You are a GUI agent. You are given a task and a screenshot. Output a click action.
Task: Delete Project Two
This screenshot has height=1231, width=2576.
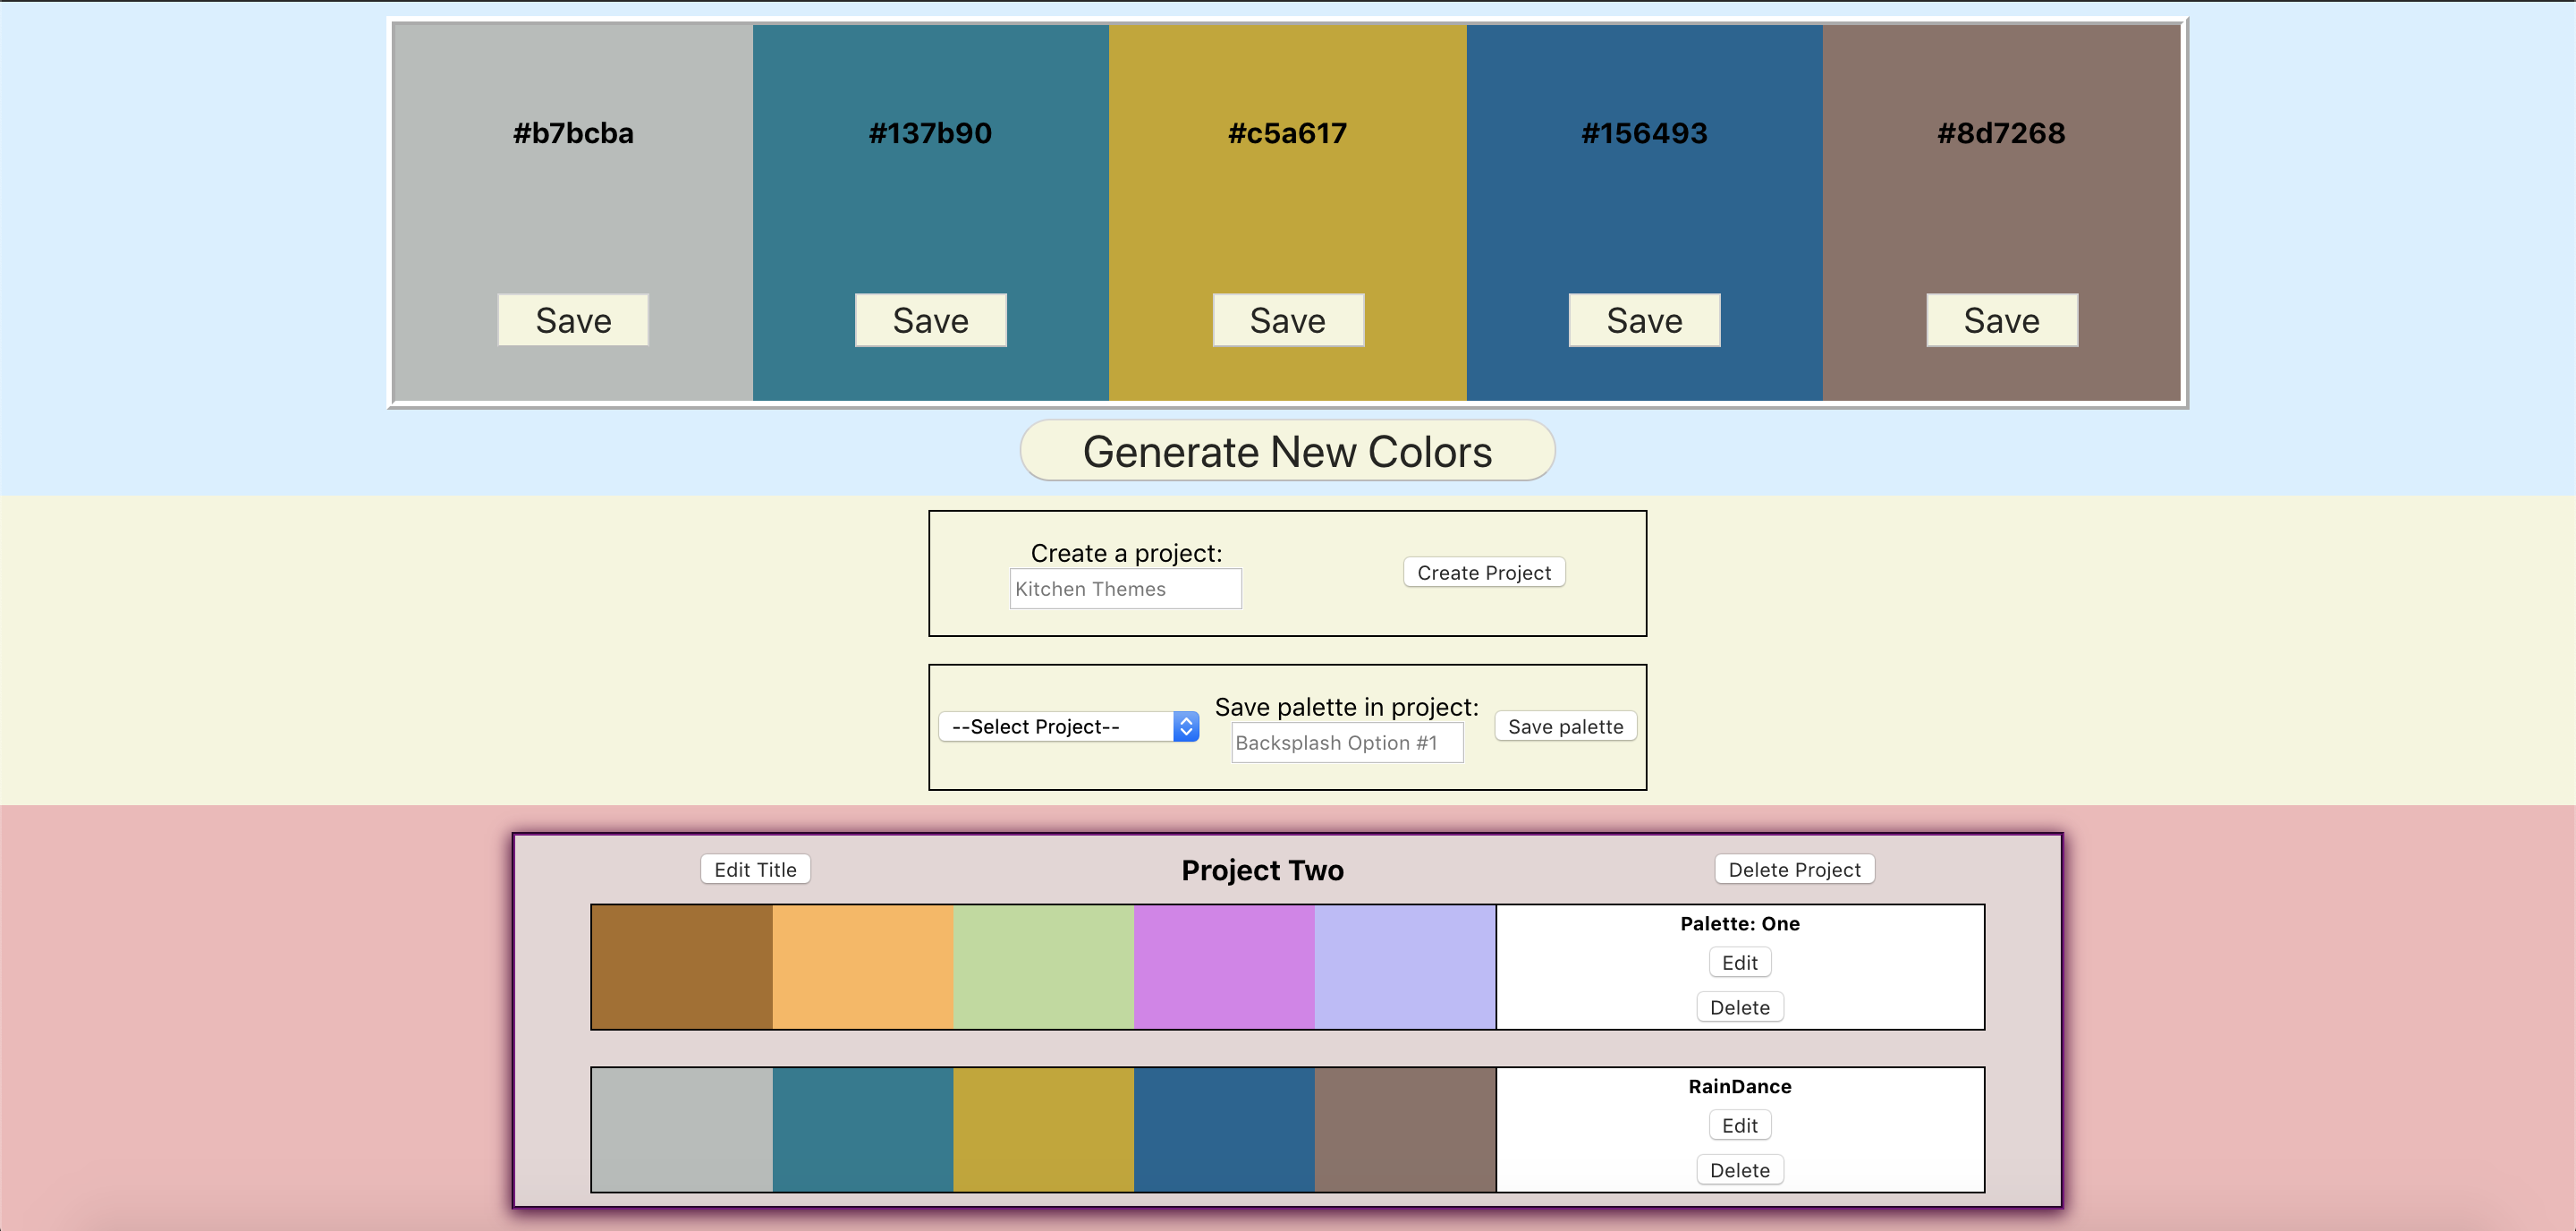pyautogui.click(x=1794, y=869)
